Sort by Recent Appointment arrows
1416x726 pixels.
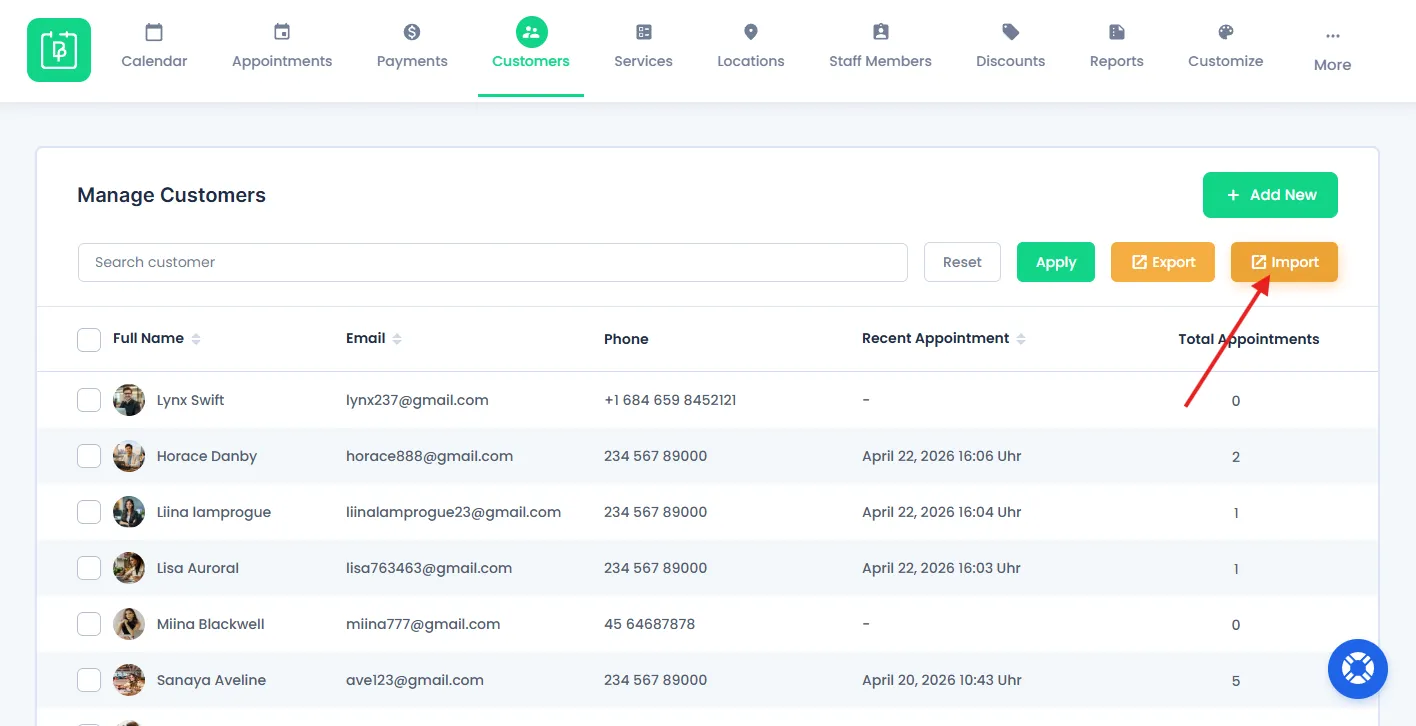click(x=1021, y=339)
